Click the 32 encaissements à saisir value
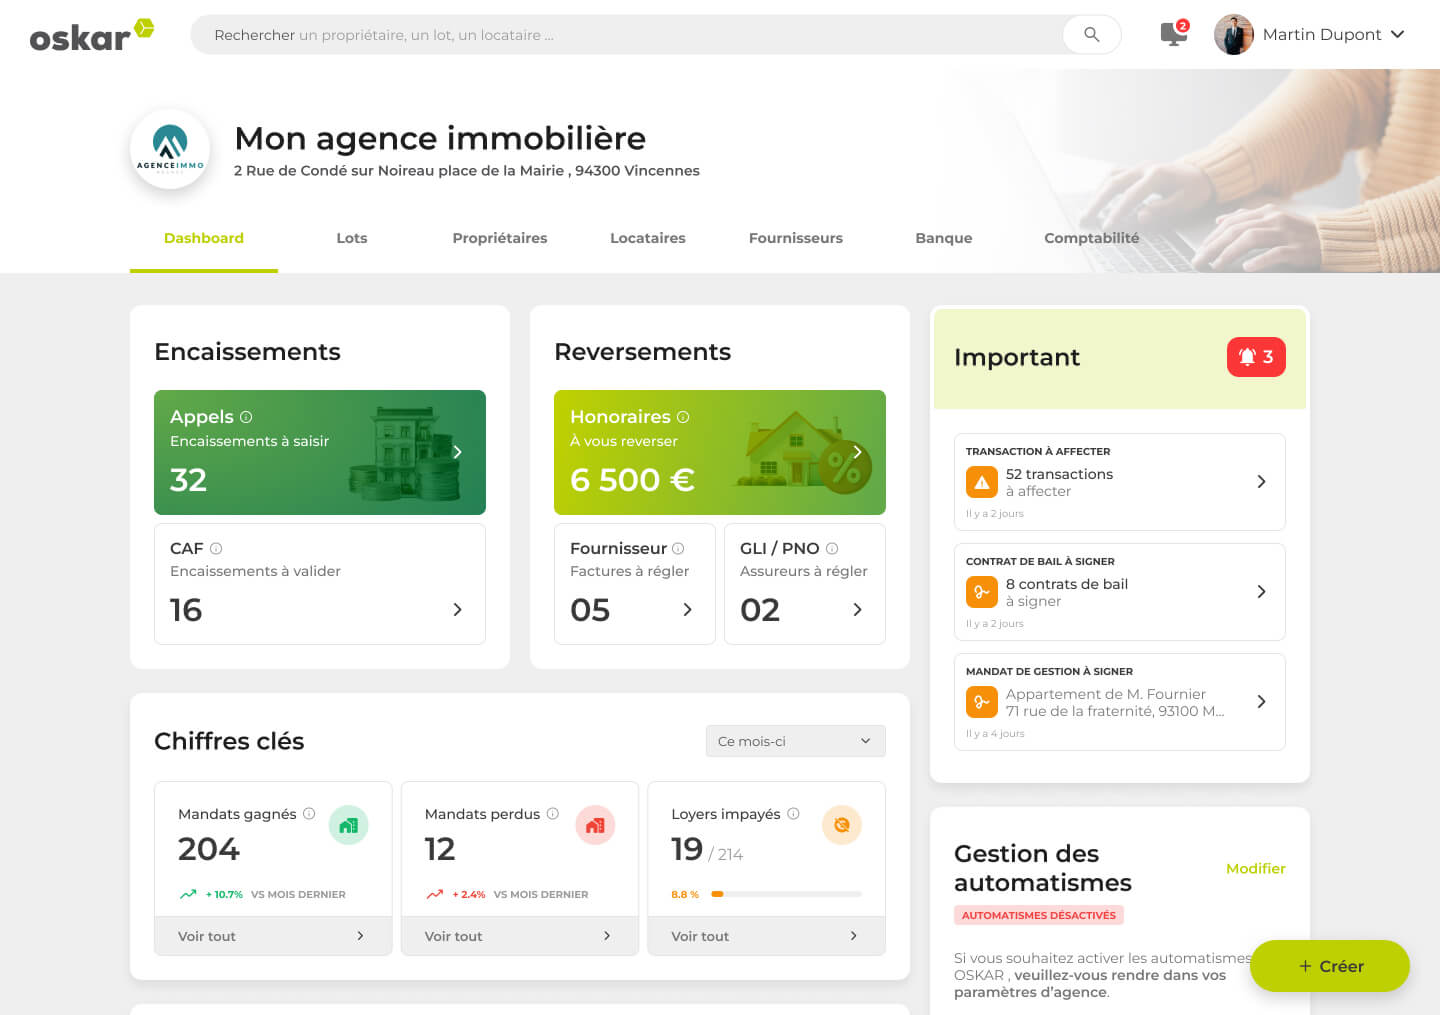 pyautogui.click(x=188, y=480)
